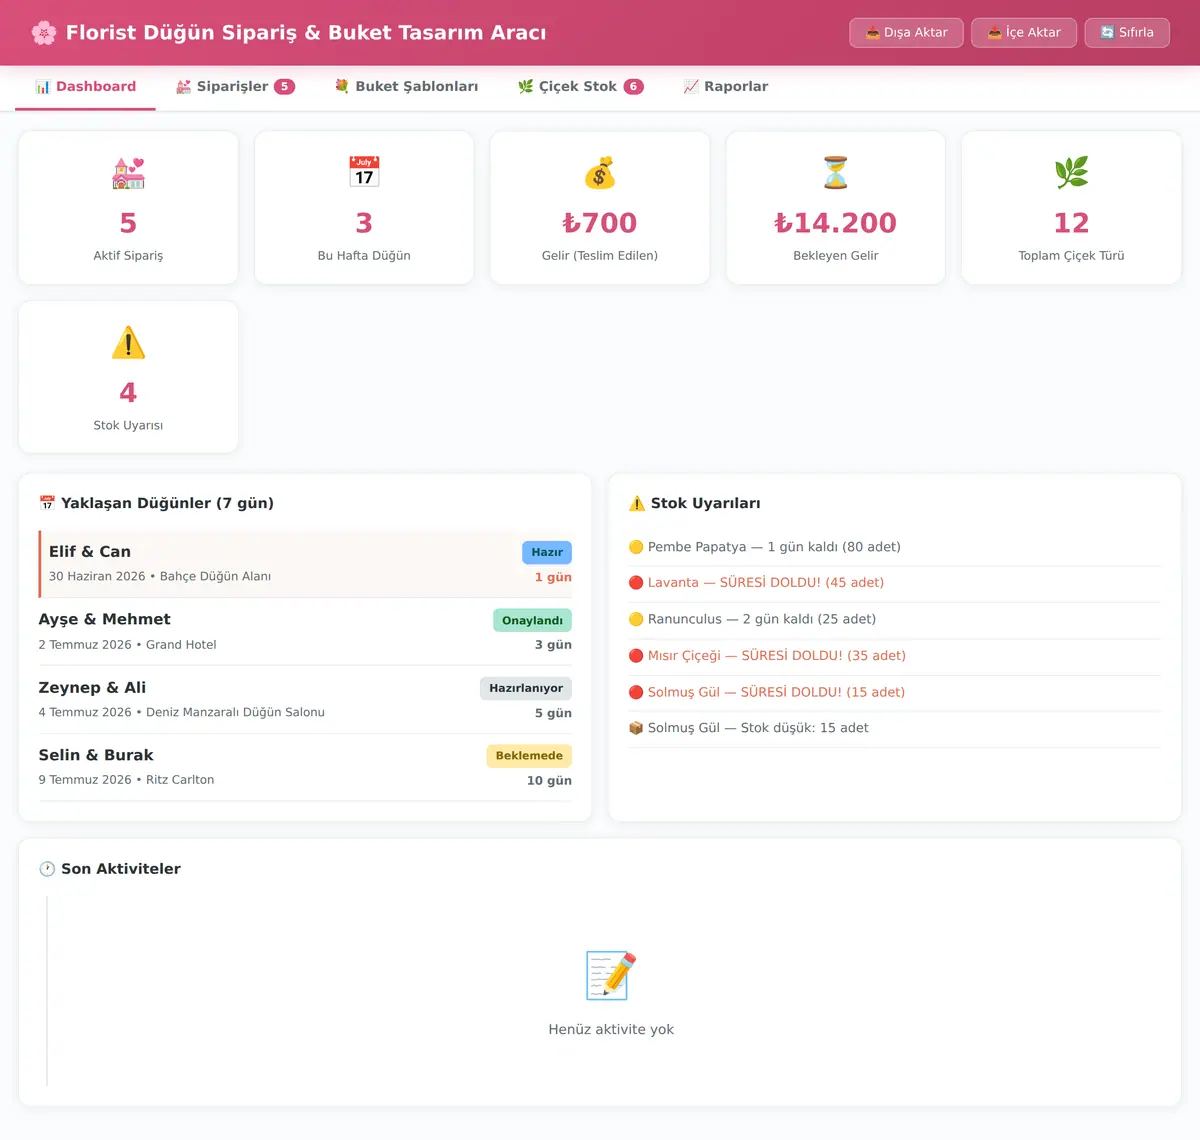Click the hourglass icon on Bekleyen Gelir card
This screenshot has width=1200, height=1140.
click(836, 173)
